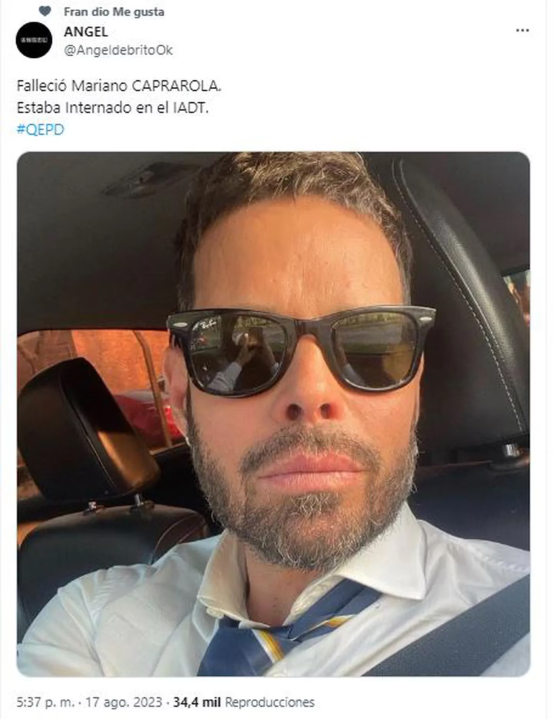Open the attached photo of the man in sunglasses
The height and width of the screenshot is (719, 553).
coord(273,414)
